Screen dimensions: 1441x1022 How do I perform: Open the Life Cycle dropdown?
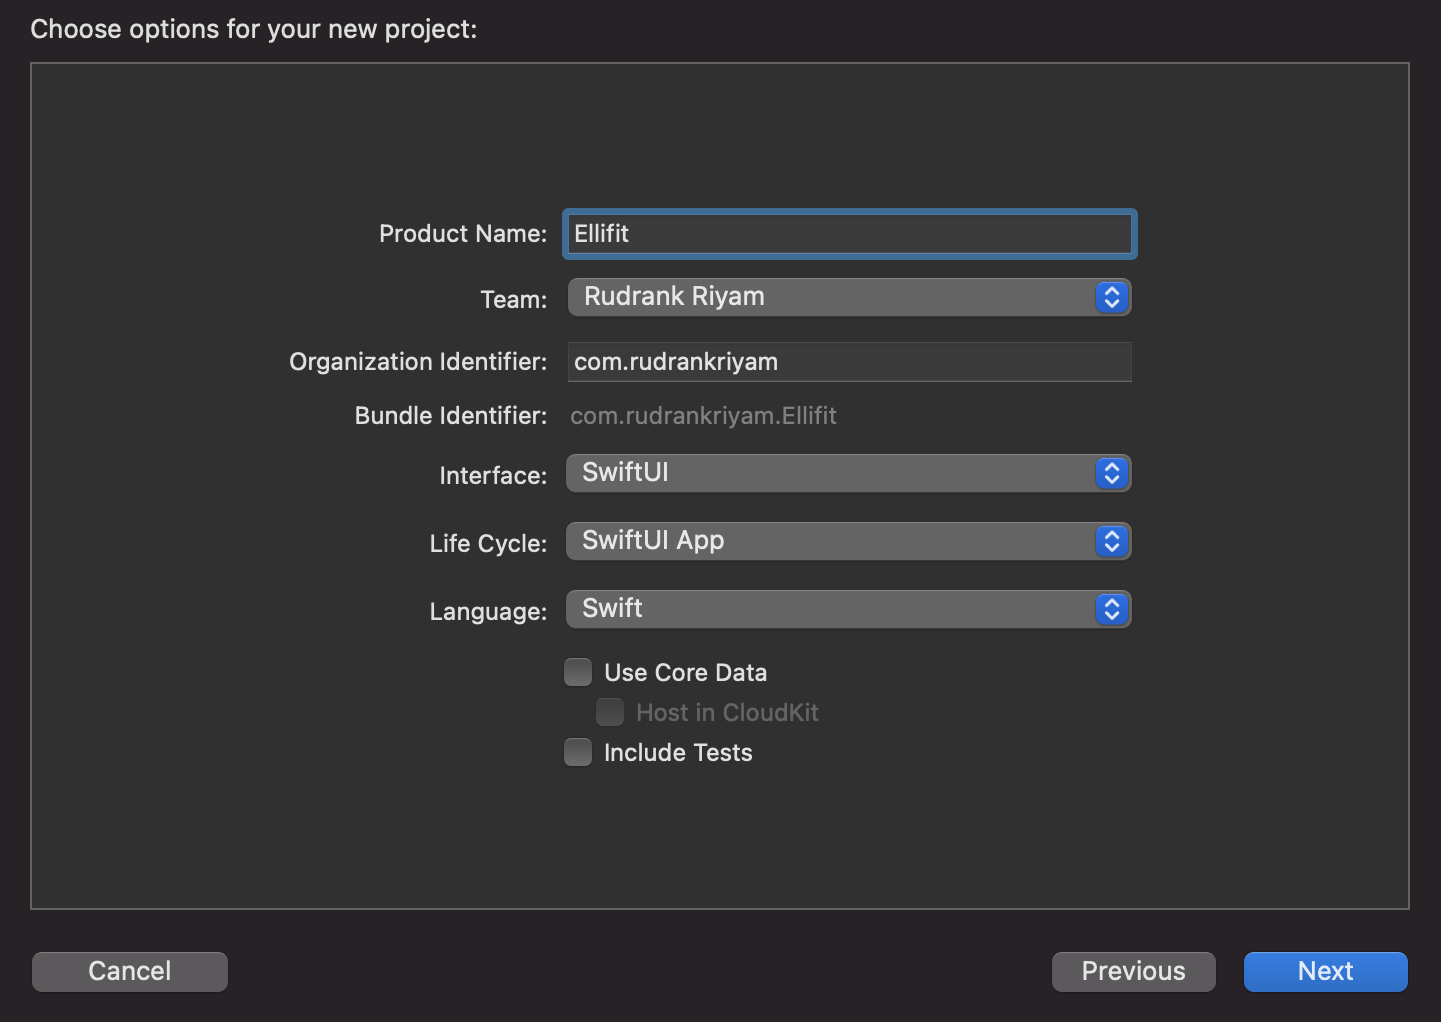tap(849, 541)
